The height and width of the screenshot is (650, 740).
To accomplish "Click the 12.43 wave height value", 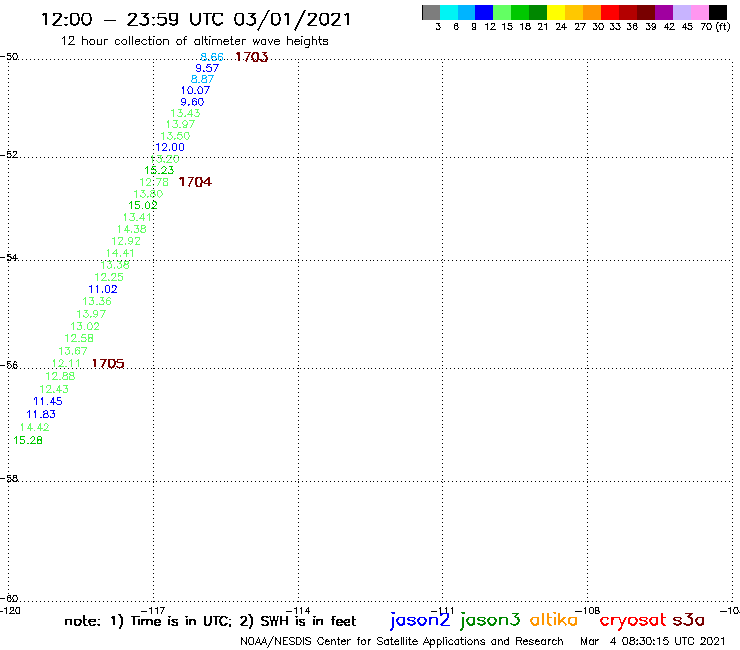I will [x=54, y=389].
